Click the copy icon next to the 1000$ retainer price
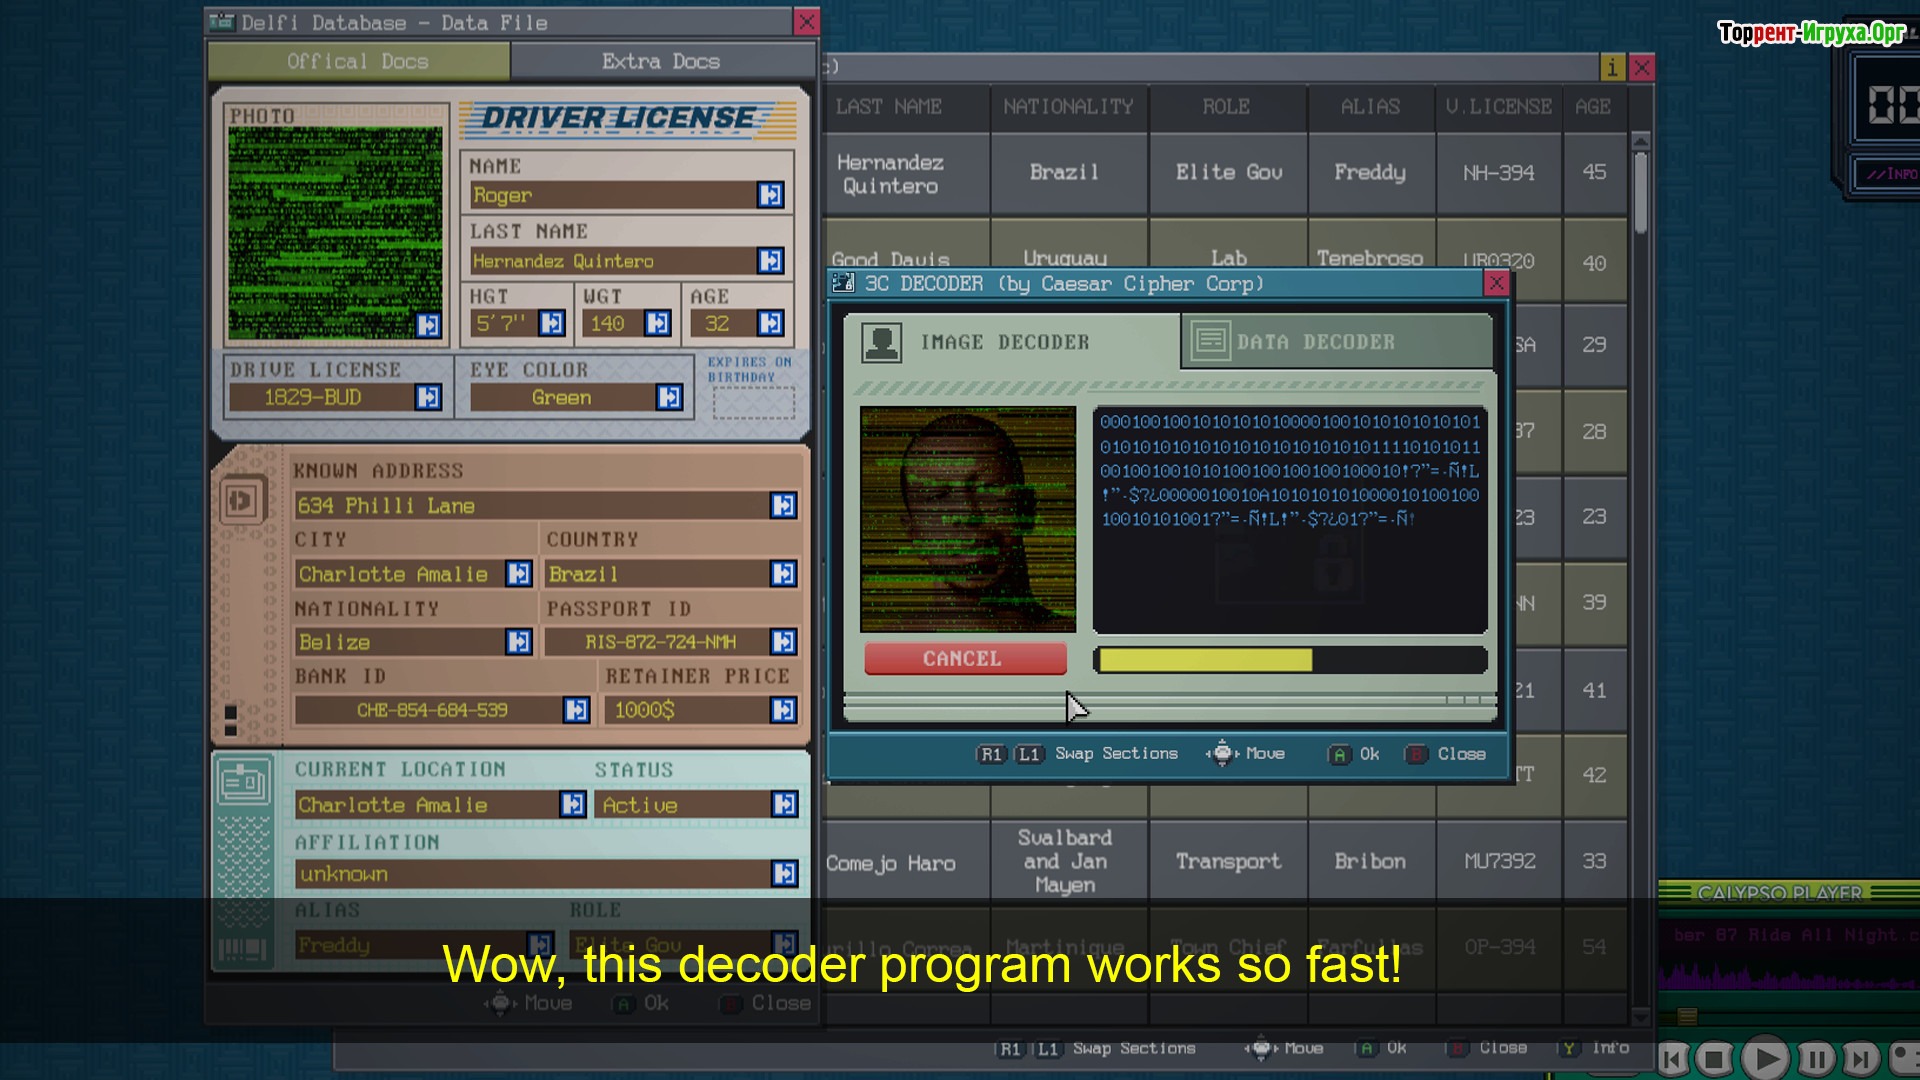This screenshot has width=1920, height=1080. coord(784,710)
